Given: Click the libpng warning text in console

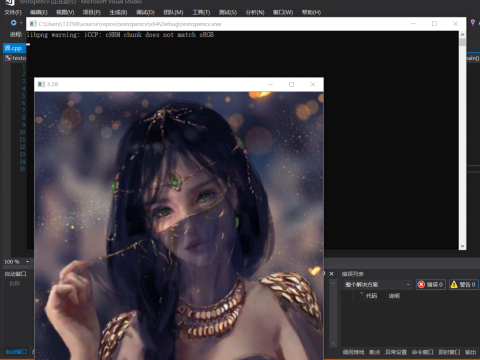Looking at the screenshot, I should 120,35.
